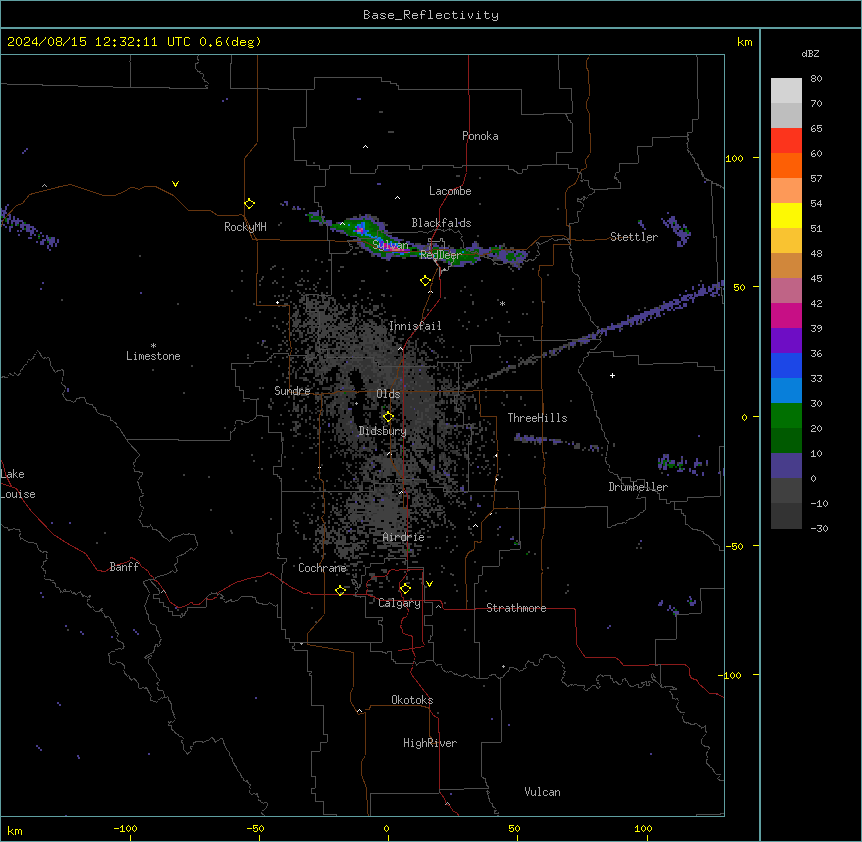Screen dimensions: 862x842
Task: Select the Drumheller label
Action: [x=638, y=487]
